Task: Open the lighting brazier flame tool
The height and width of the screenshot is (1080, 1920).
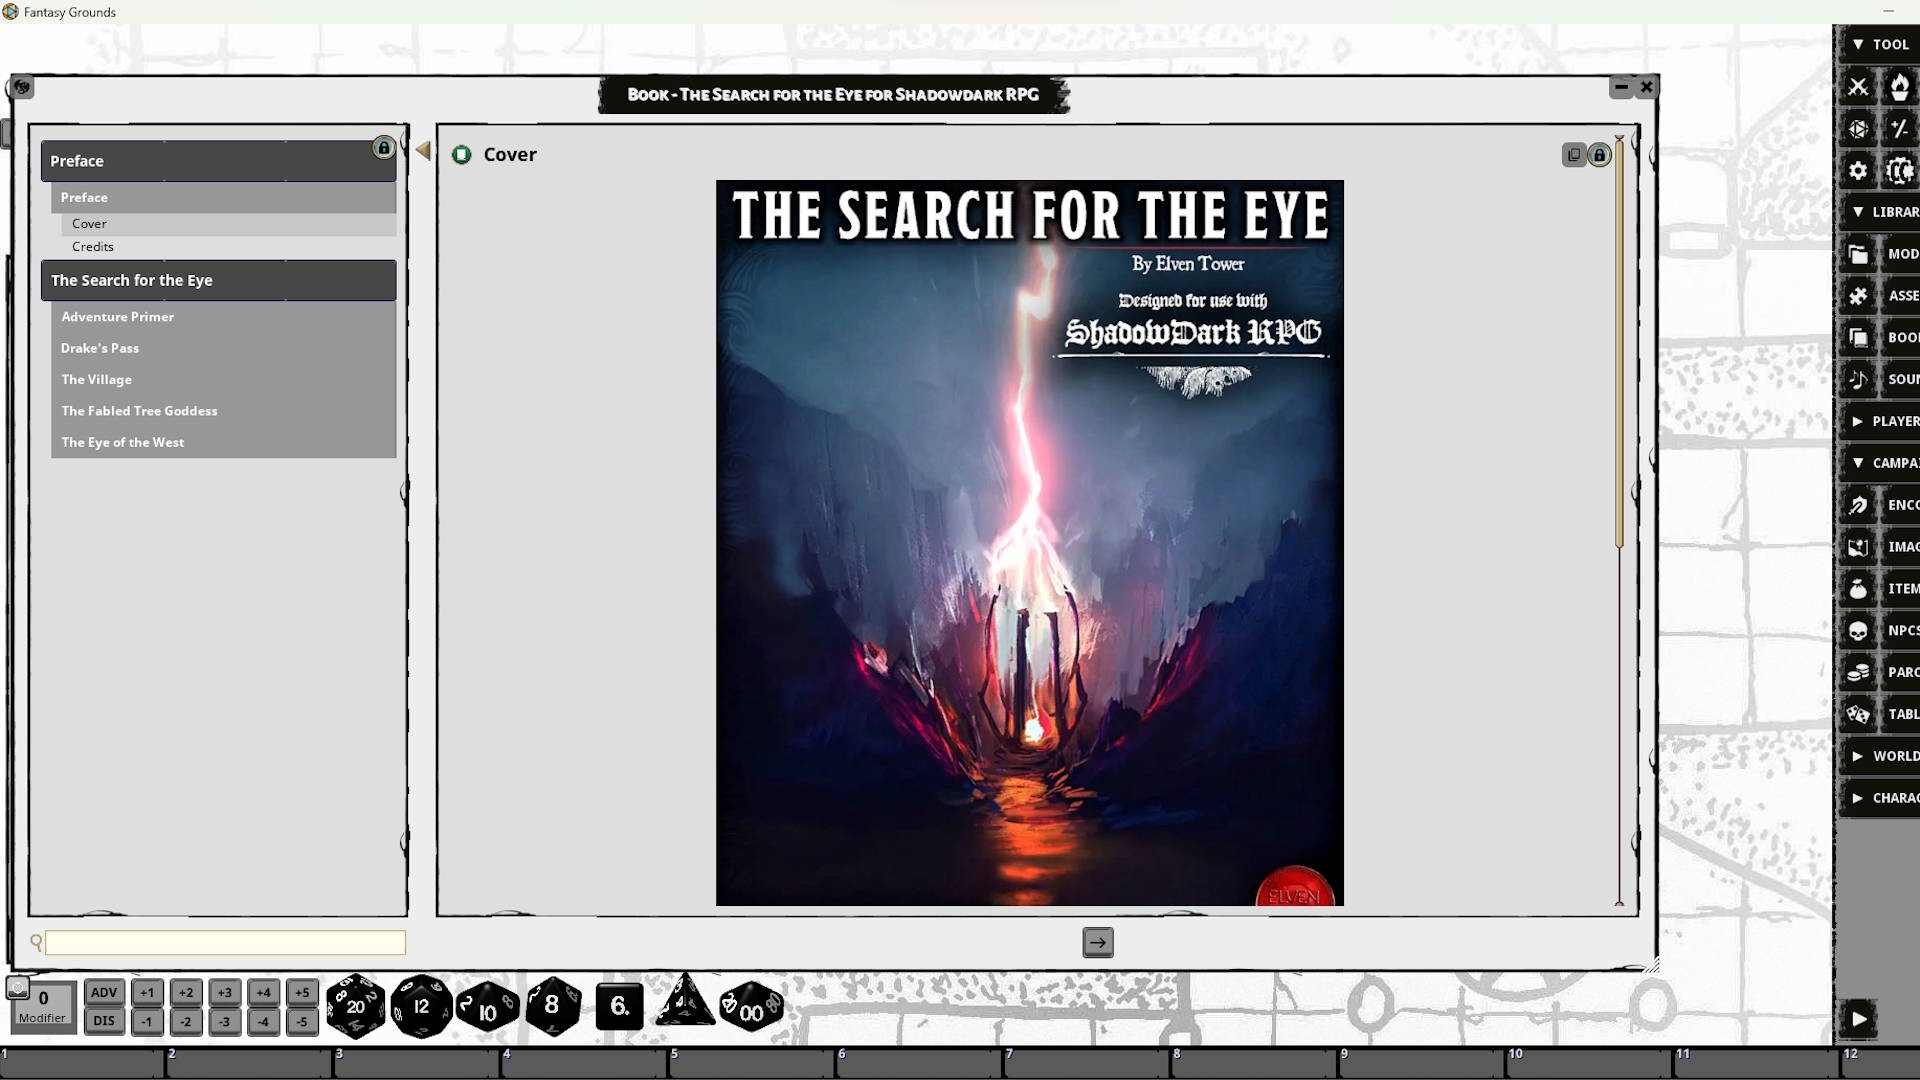Action: coord(1899,87)
